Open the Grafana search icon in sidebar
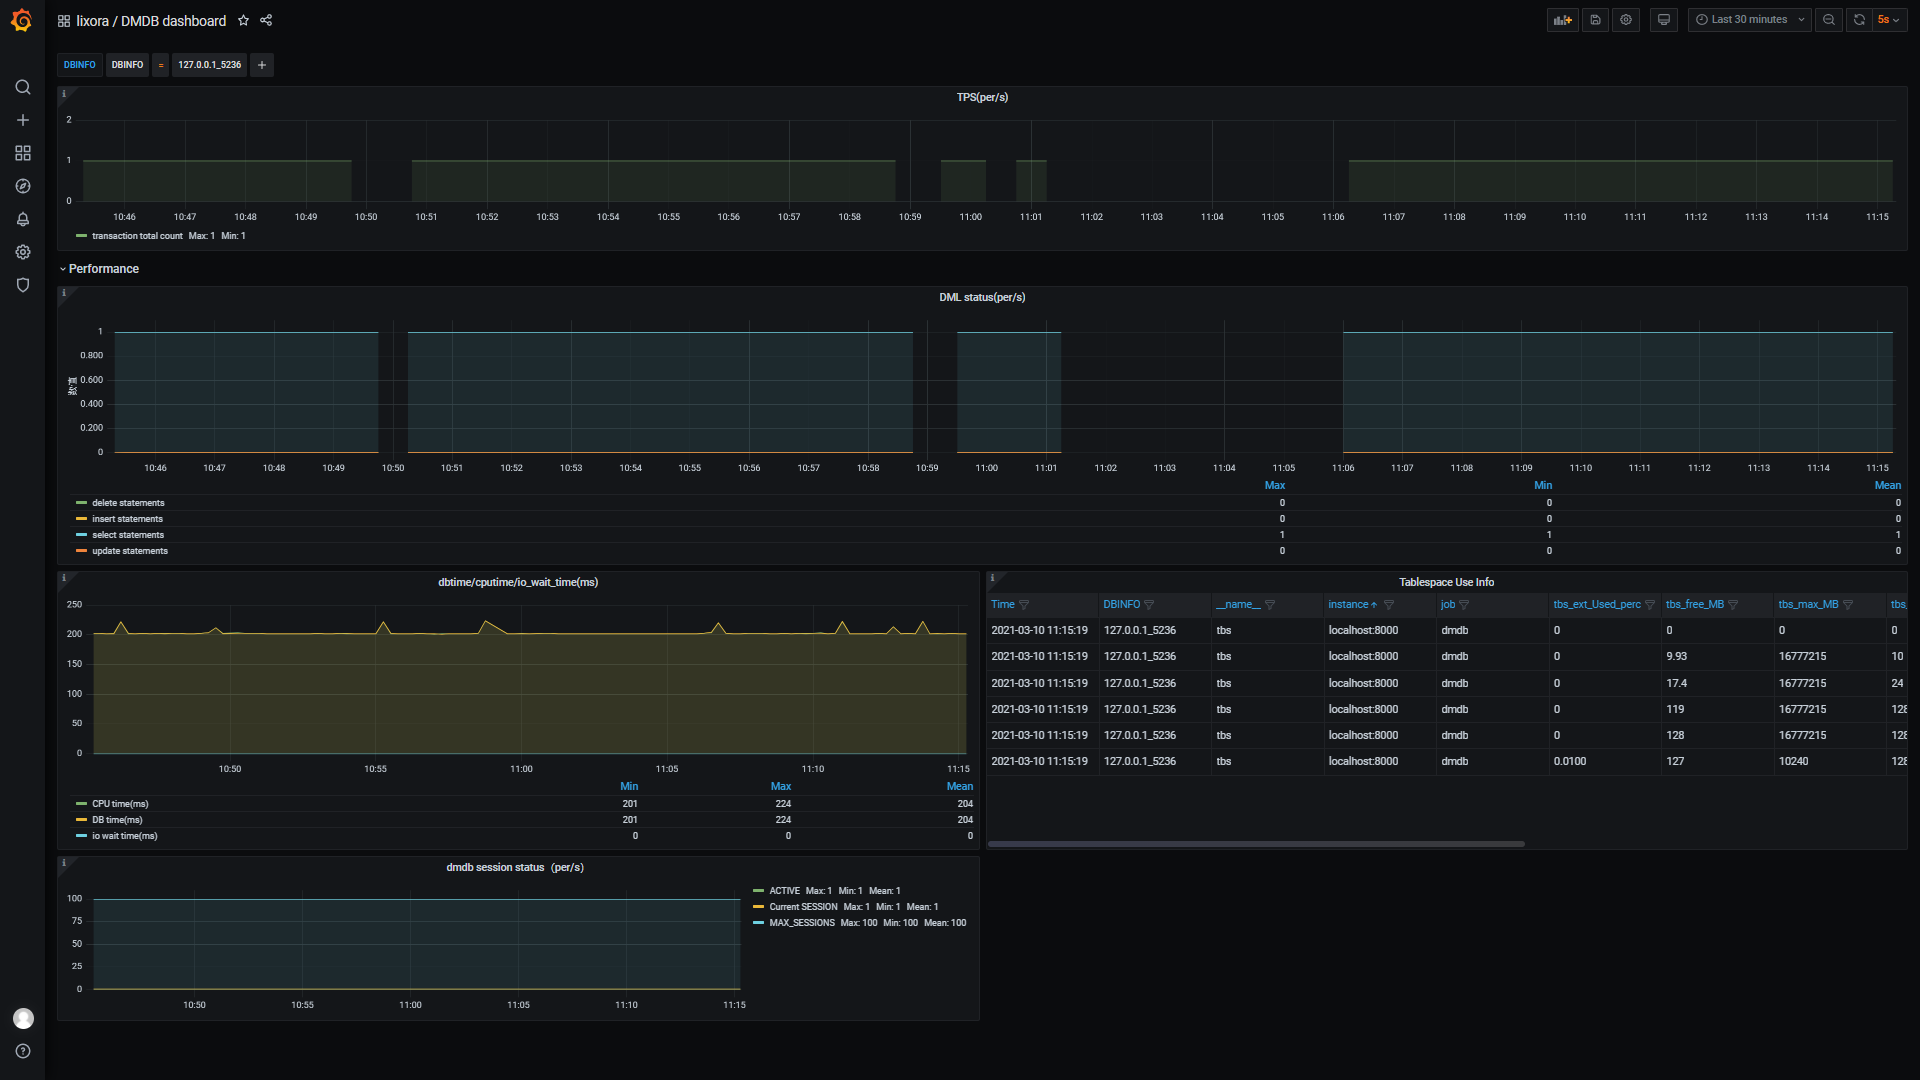The height and width of the screenshot is (1080, 1920). [22, 87]
